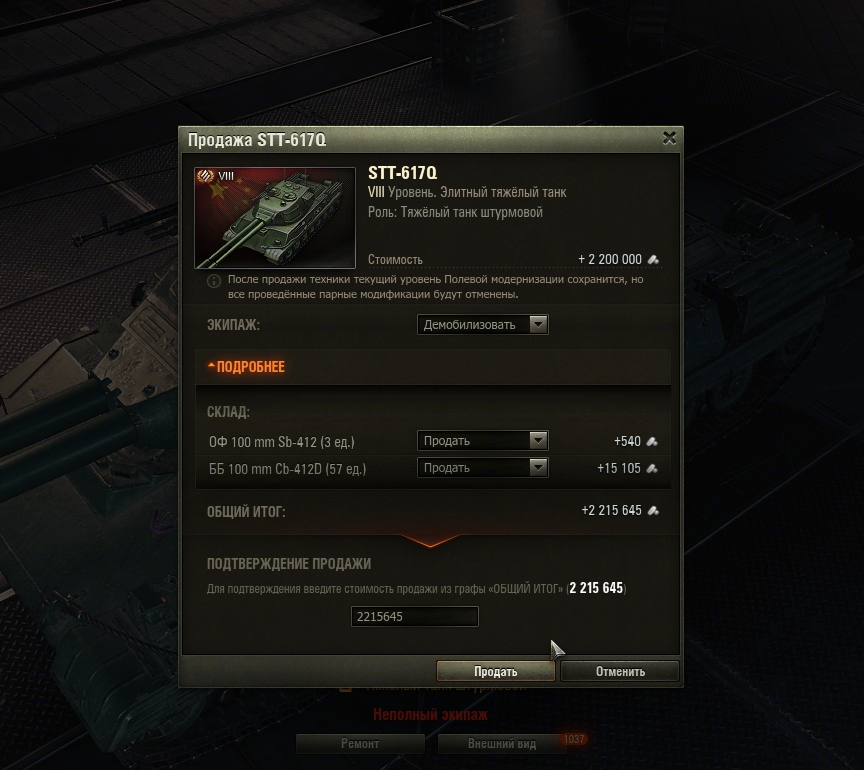
Task: Open the Внешний вид button in the hangar
Action: [502, 744]
